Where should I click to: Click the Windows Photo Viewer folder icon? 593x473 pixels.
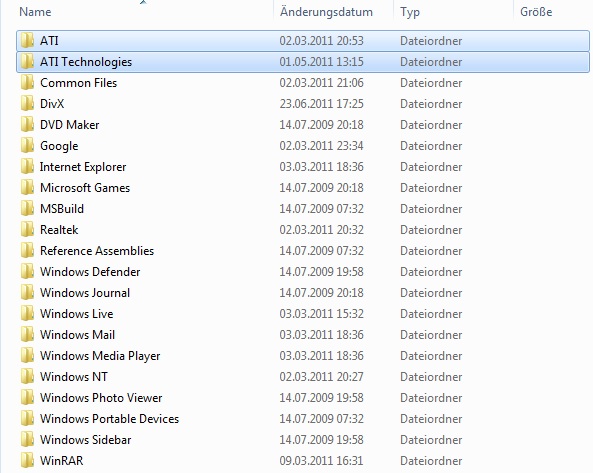click(27, 397)
